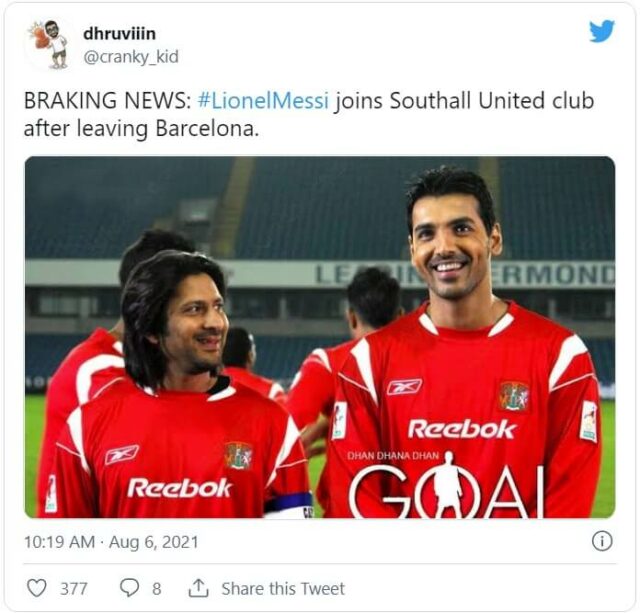Open the @cranky_kid handle

pyautogui.click(x=131, y=57)
